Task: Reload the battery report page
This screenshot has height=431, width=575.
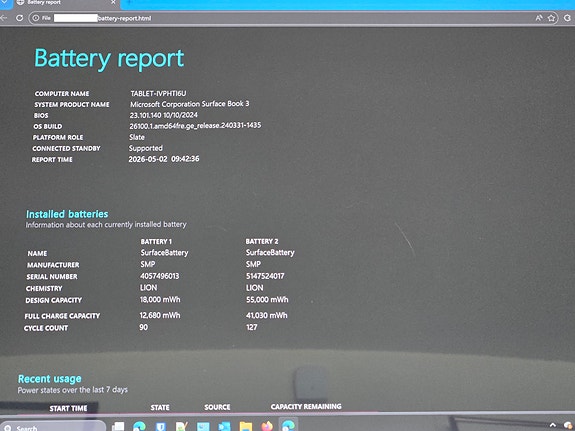Action: click(x=19, y=18)
